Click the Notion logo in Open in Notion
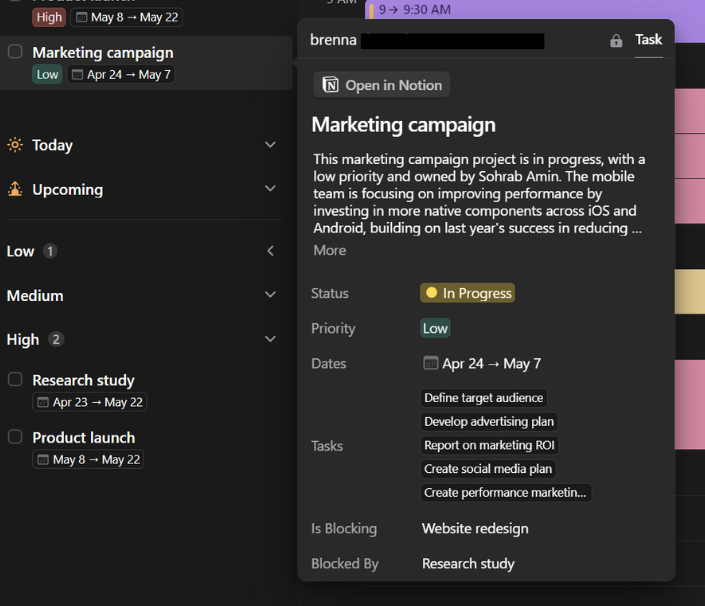This screenshot has width=705, height=606. [330, 85]
